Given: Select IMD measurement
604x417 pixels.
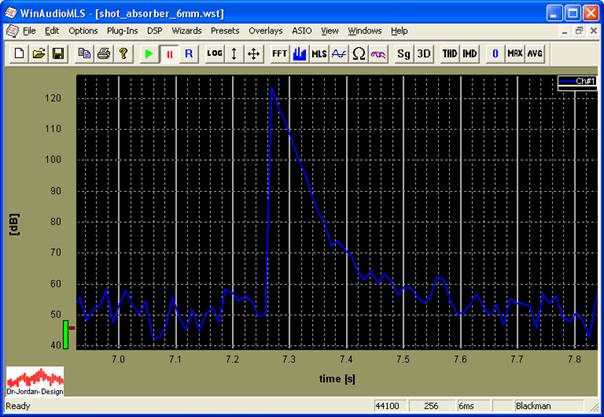Looking at the screenshot, I should (469, 54).
